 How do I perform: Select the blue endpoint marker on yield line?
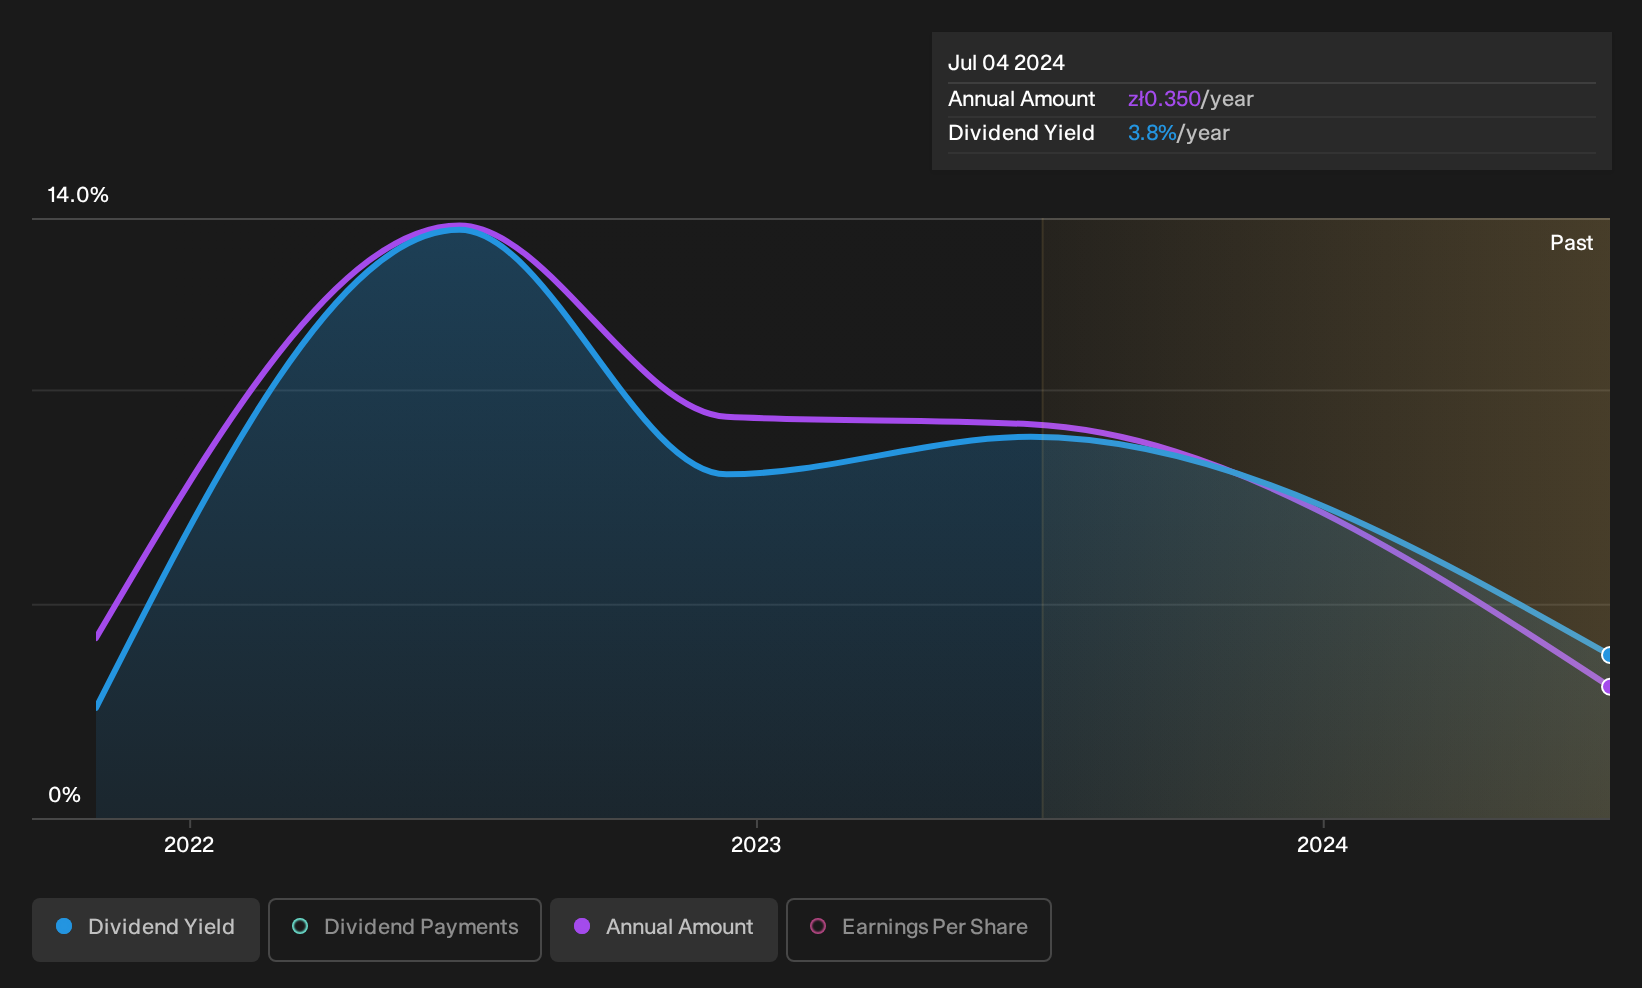1608,655
